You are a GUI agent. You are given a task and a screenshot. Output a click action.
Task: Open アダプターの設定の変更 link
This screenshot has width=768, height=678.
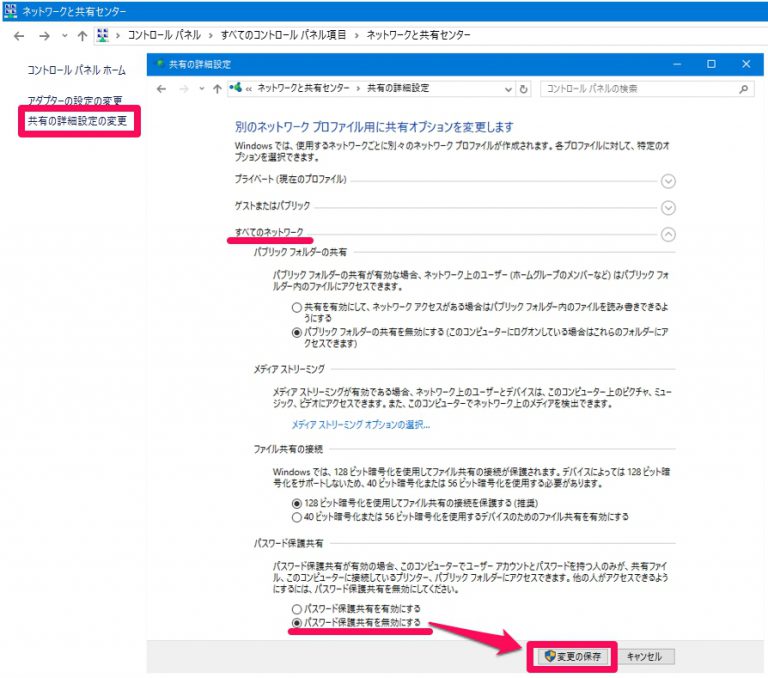75,100
